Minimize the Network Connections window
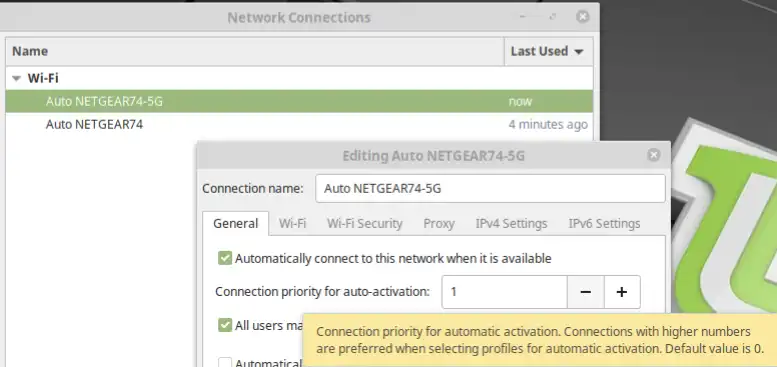The image size is (777, 367). coord(522,17)
